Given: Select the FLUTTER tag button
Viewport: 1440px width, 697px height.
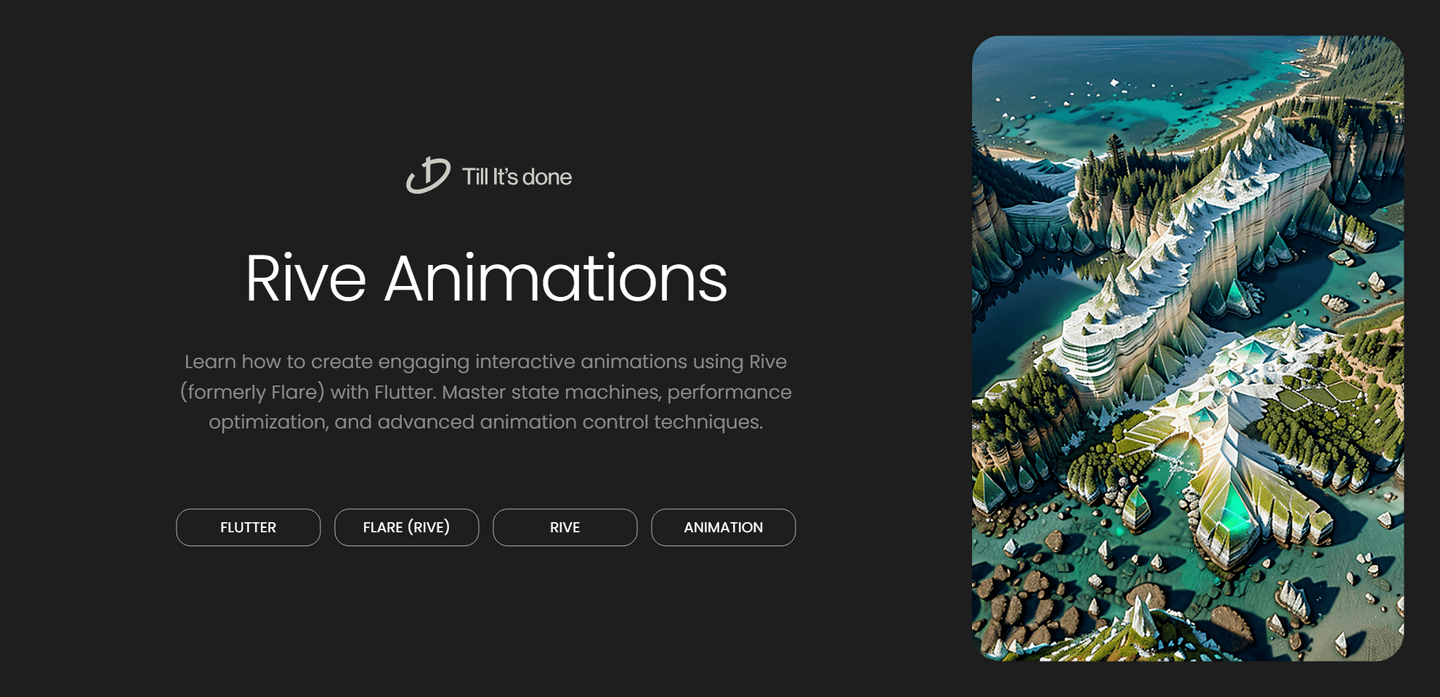Looking at the screenshot, I should click(248, 527).
